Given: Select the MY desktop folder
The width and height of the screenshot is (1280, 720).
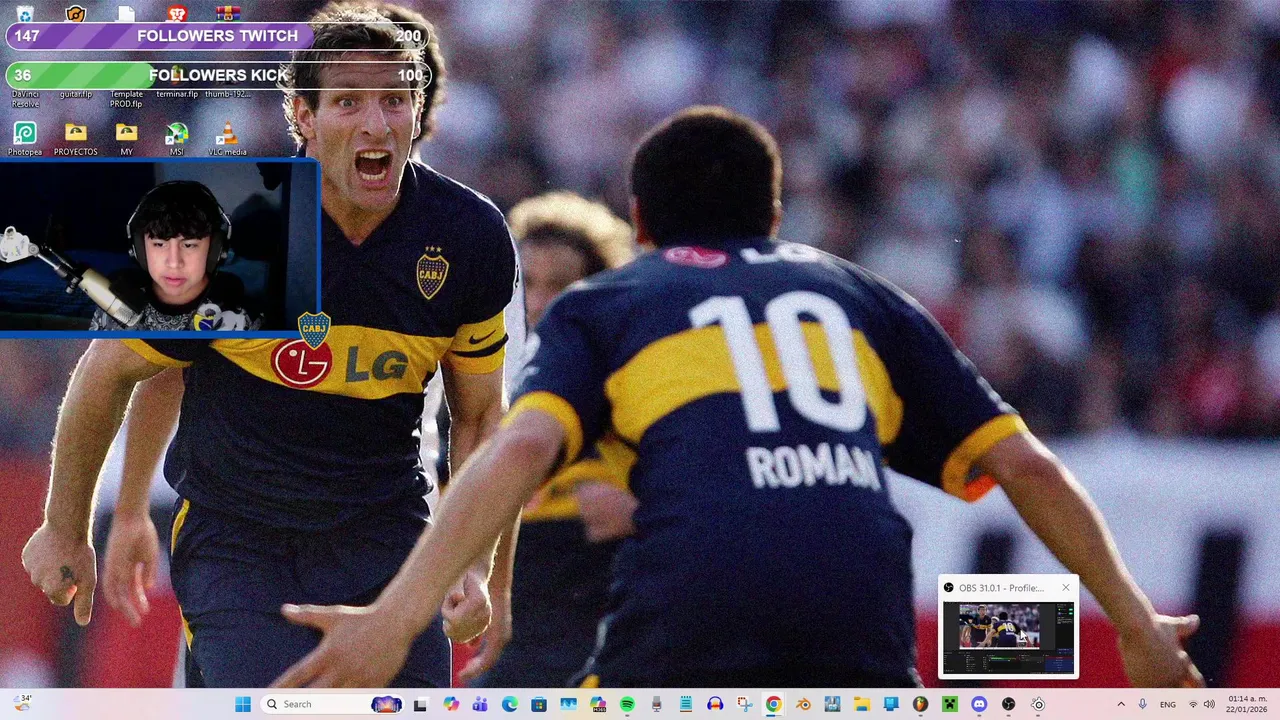Looking at the screenshot, I should (x=126, y=139).
